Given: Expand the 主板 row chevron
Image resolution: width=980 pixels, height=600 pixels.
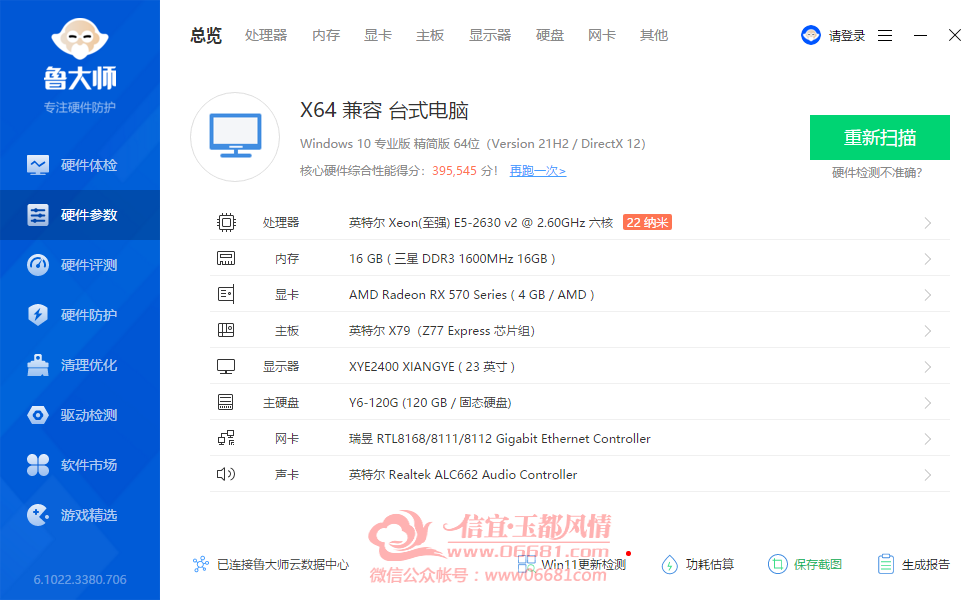Looking at the screenshot, I should pyautogui.click(x=928, y=331).
